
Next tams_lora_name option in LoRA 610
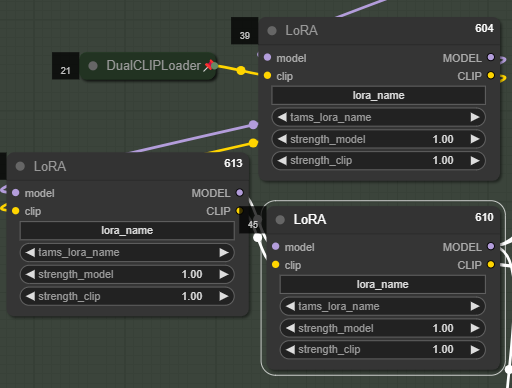pos(475,306)
